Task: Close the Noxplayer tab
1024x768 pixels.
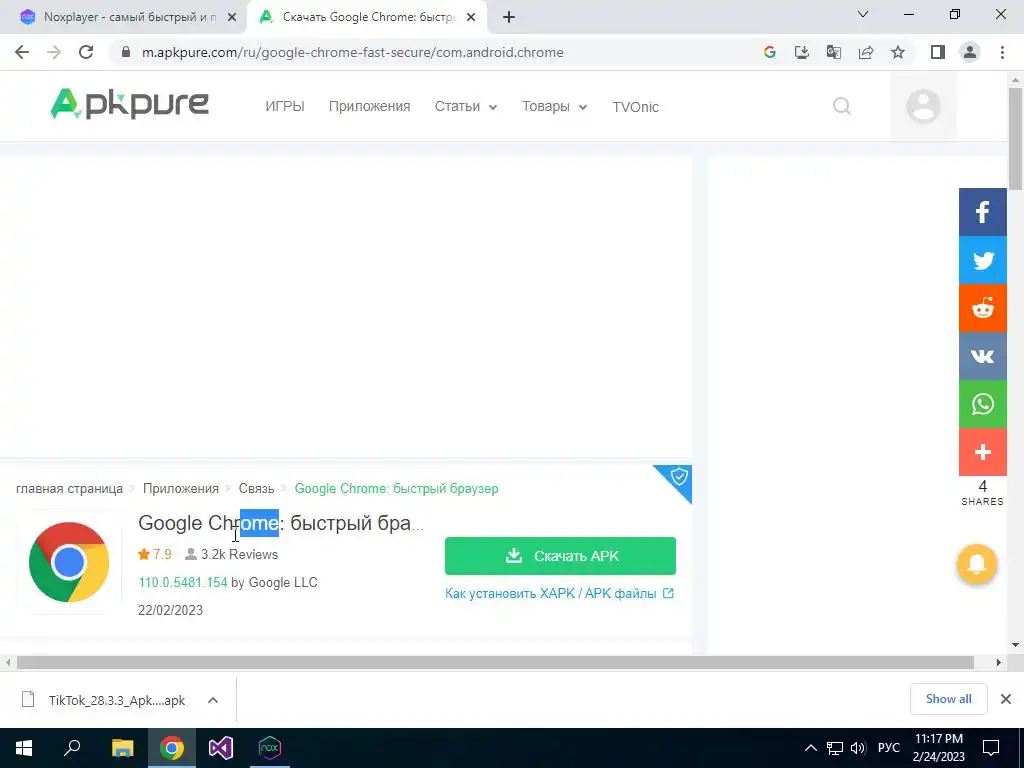Action: [232, 17]
